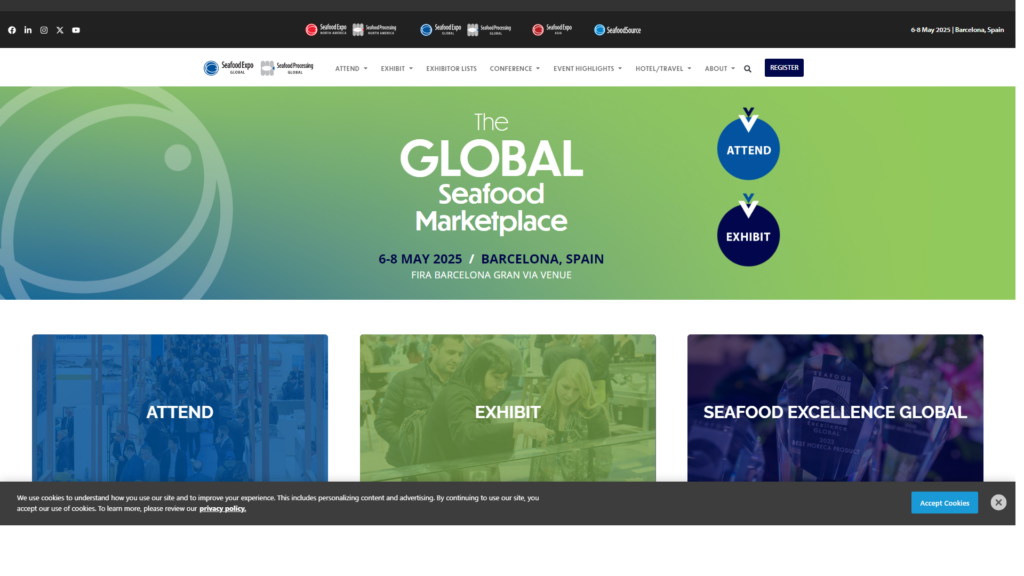Open the privacy policy link
The image size is (1024, 576).
point(223,509)
